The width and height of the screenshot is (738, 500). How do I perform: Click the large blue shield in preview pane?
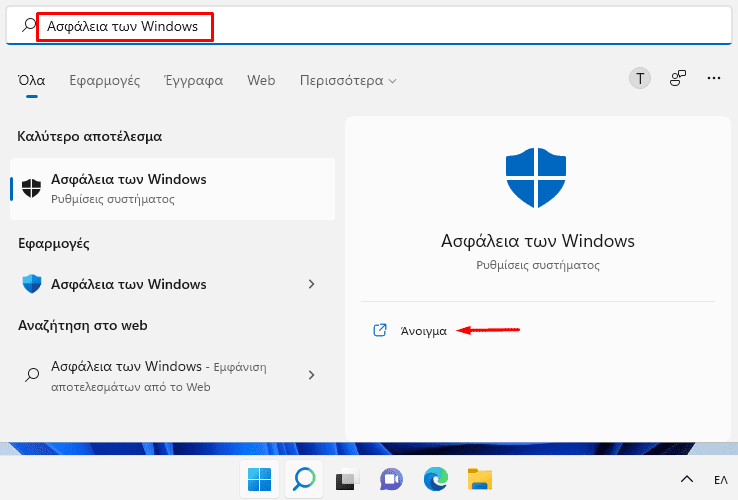pos(536,177)
